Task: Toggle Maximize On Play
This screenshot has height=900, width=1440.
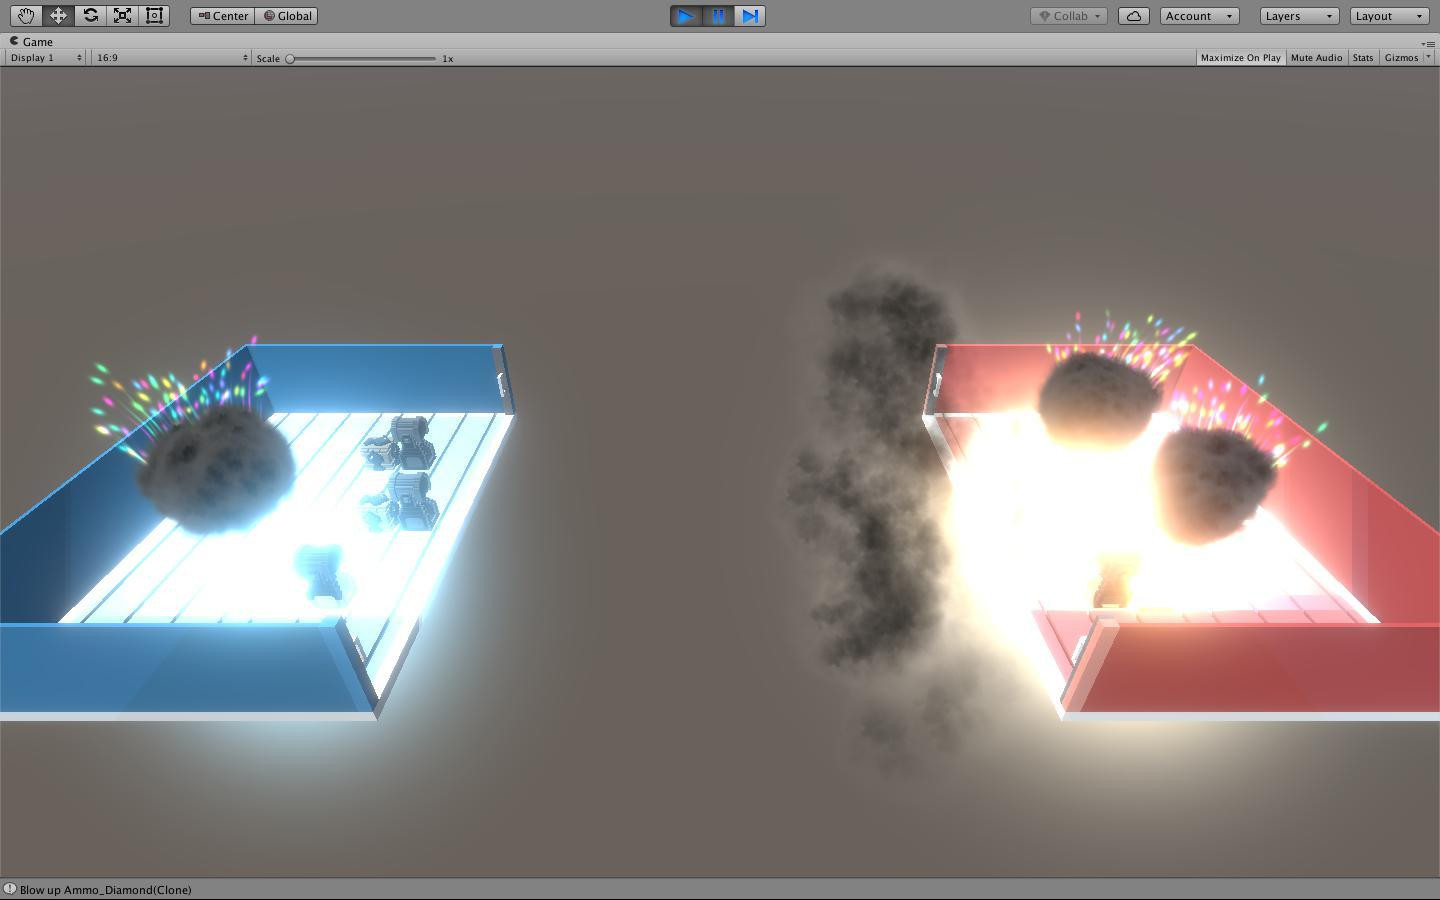Action: (1240, 58)
